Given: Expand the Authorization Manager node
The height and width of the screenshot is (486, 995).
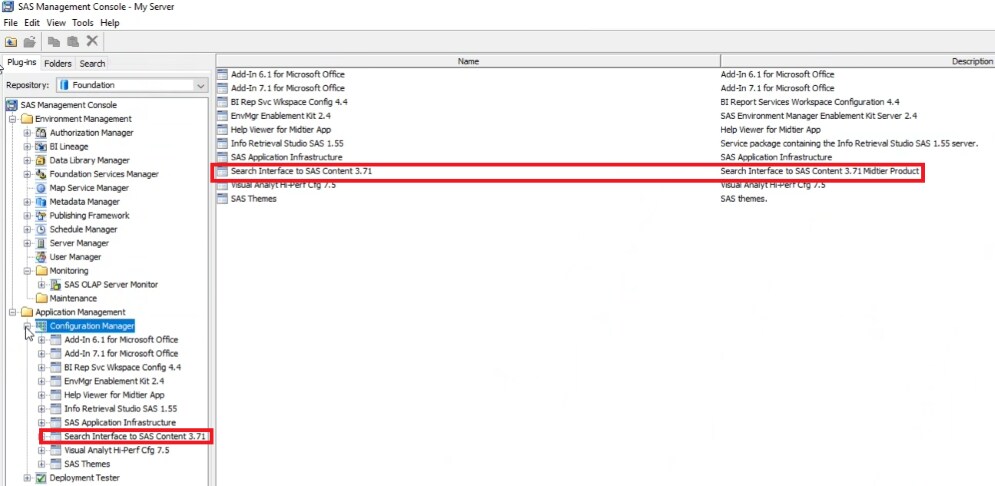Looking at the screenshot, I should pyautogui.click(x=27, y=133).
